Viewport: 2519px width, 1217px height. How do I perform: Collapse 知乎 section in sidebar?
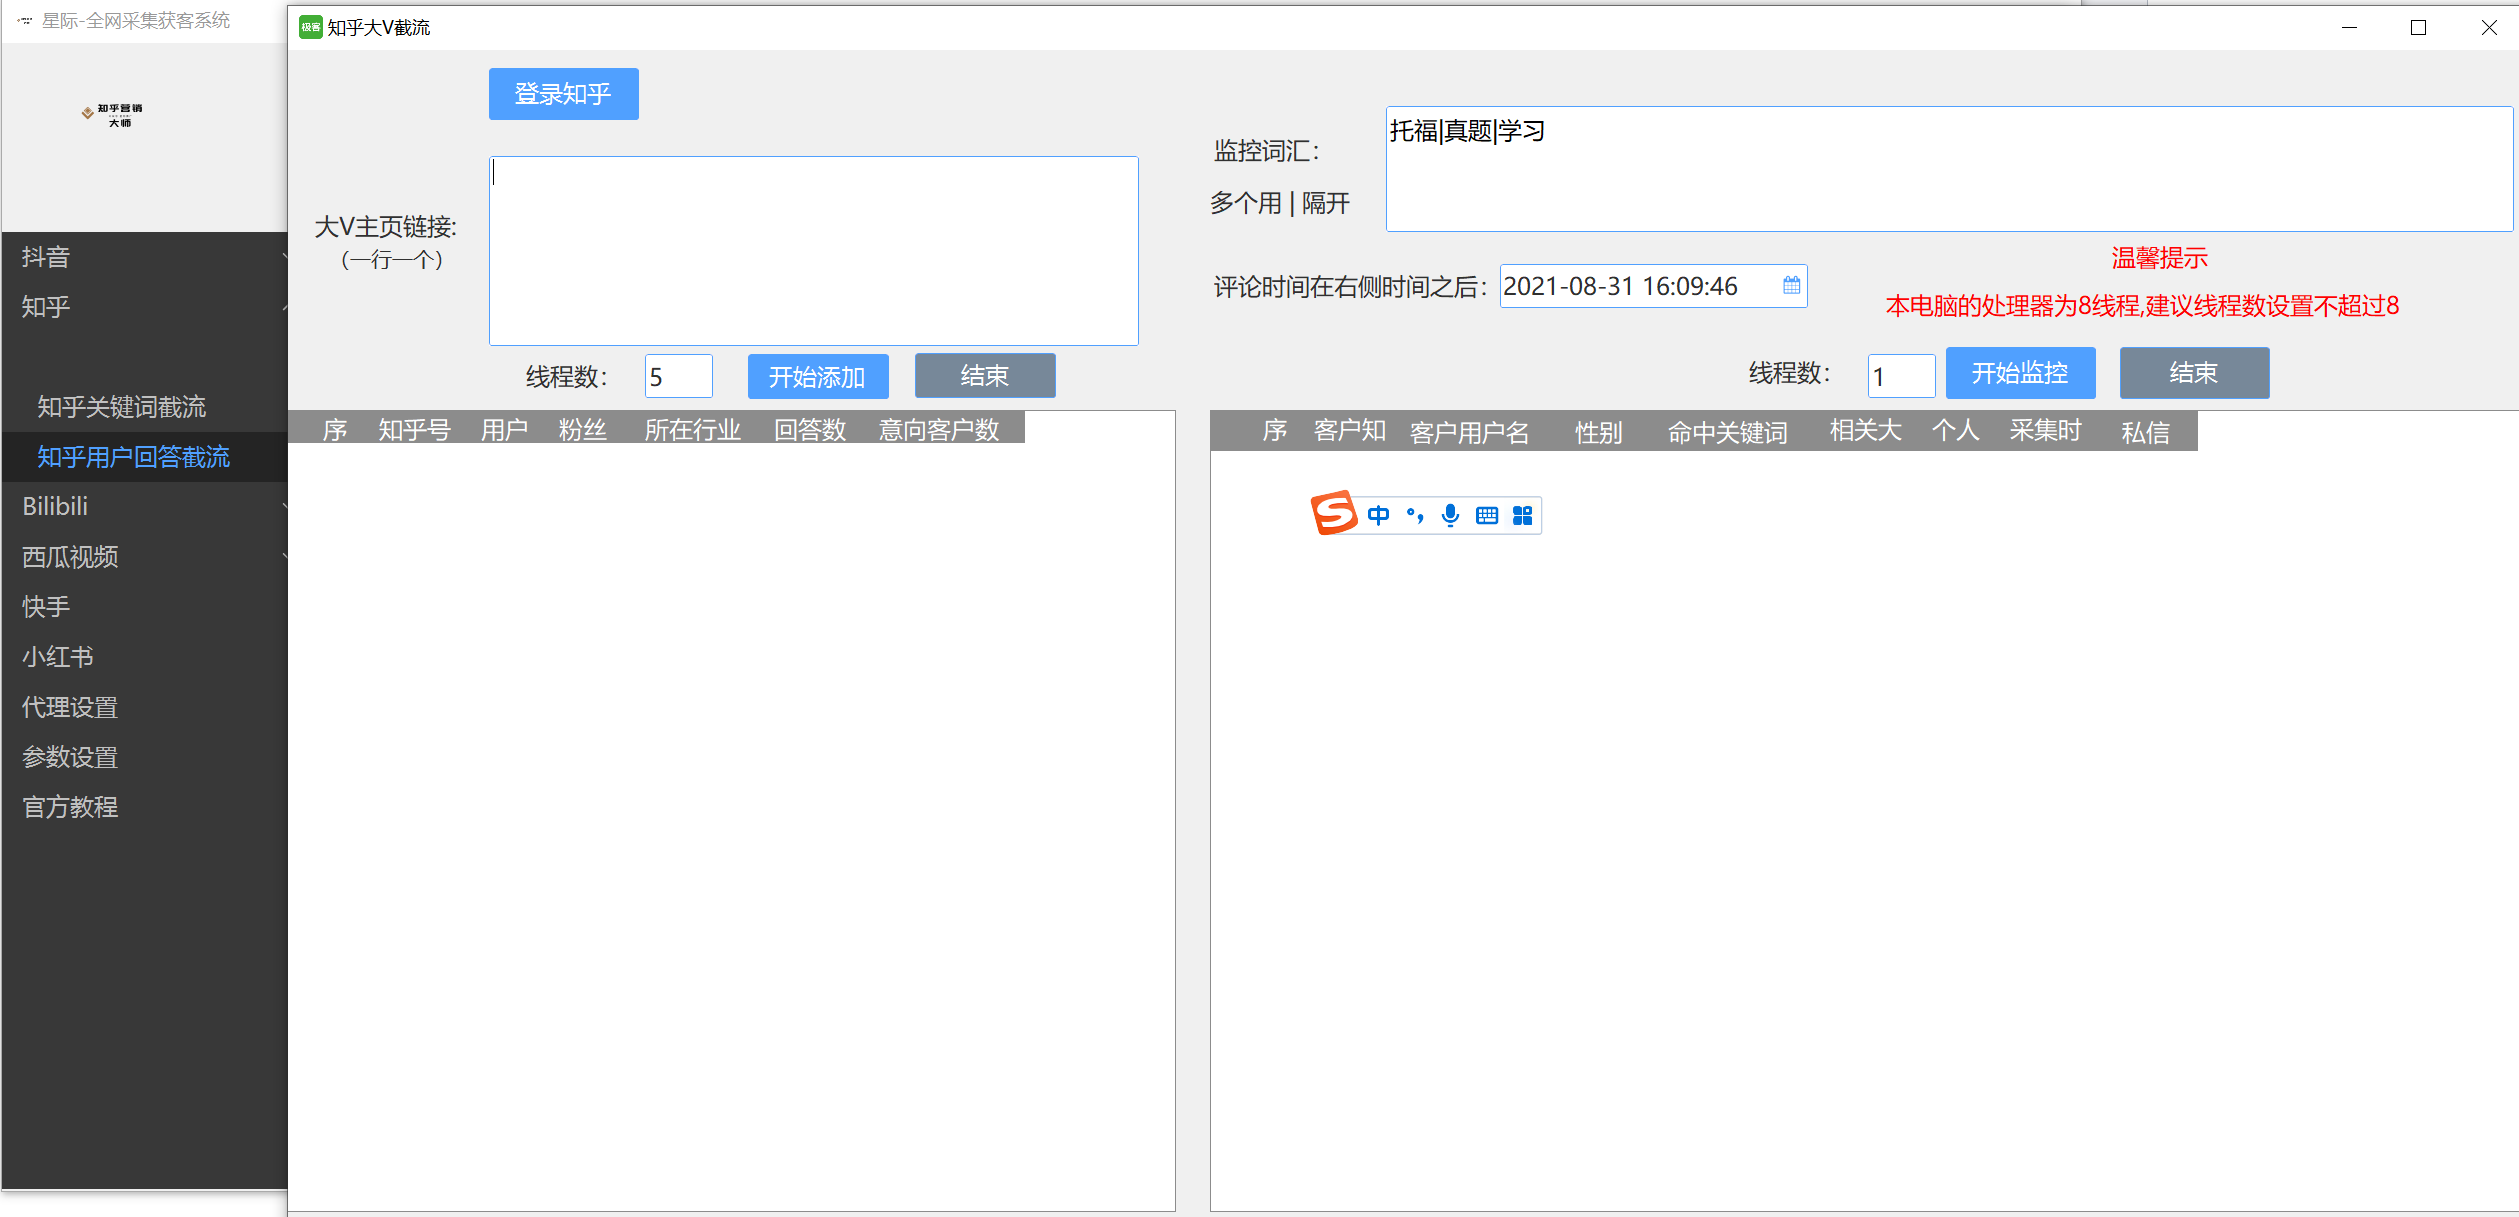(x=145, y=307)
